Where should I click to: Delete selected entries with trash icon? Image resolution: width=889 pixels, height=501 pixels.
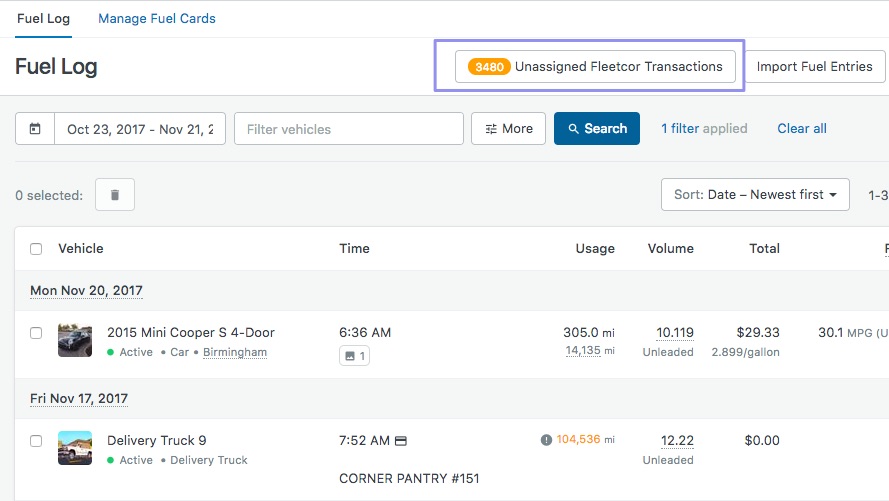pyautogui.click(x=115, y=195)
